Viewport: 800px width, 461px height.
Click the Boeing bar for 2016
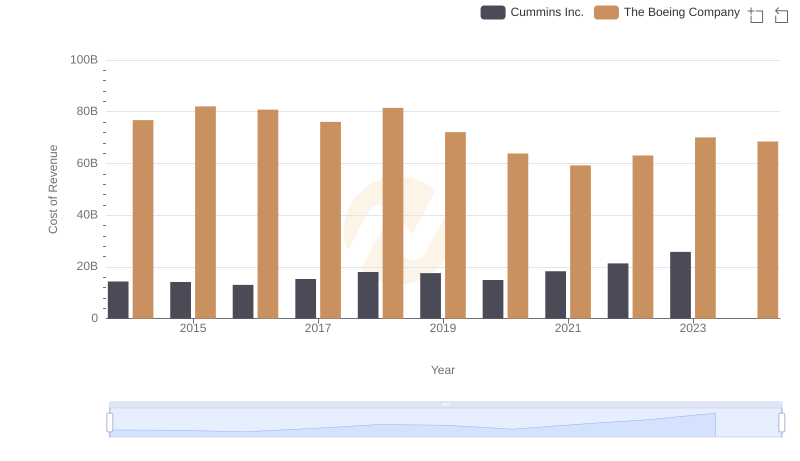pyautogui.click(x=268, y=214)
